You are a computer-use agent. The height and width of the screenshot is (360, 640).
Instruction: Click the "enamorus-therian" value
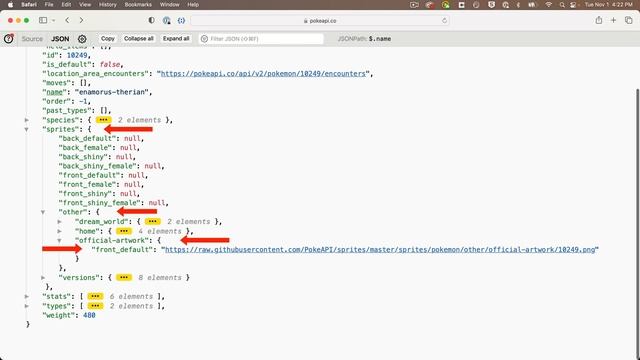(x=111, y=92)
